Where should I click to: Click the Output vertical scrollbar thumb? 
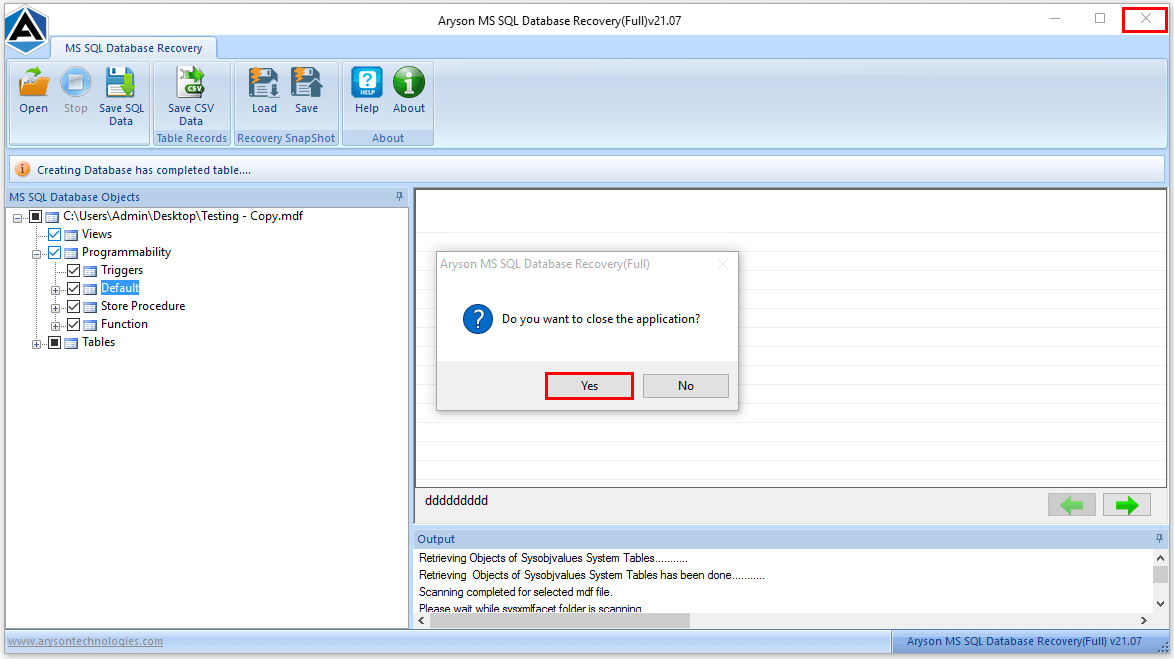pyautogui.click(x=1160, y=574)
